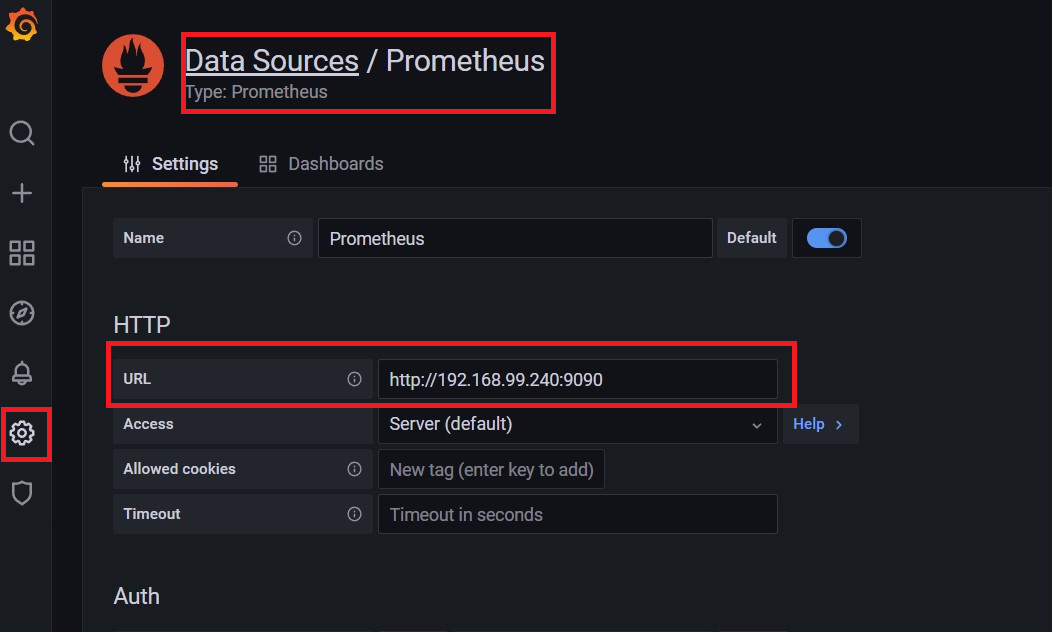Click the info icon next to URL

pos(354,379)
